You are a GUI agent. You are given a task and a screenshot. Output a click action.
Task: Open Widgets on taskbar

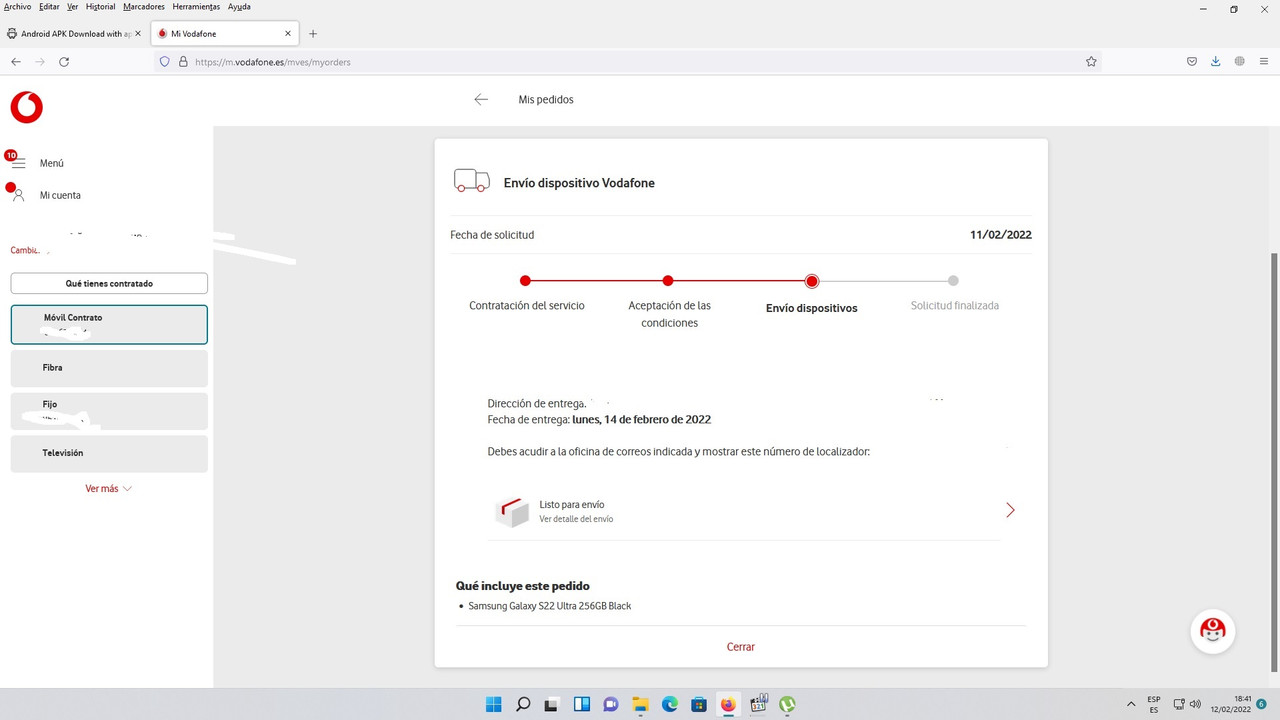[x=581, y=704]
